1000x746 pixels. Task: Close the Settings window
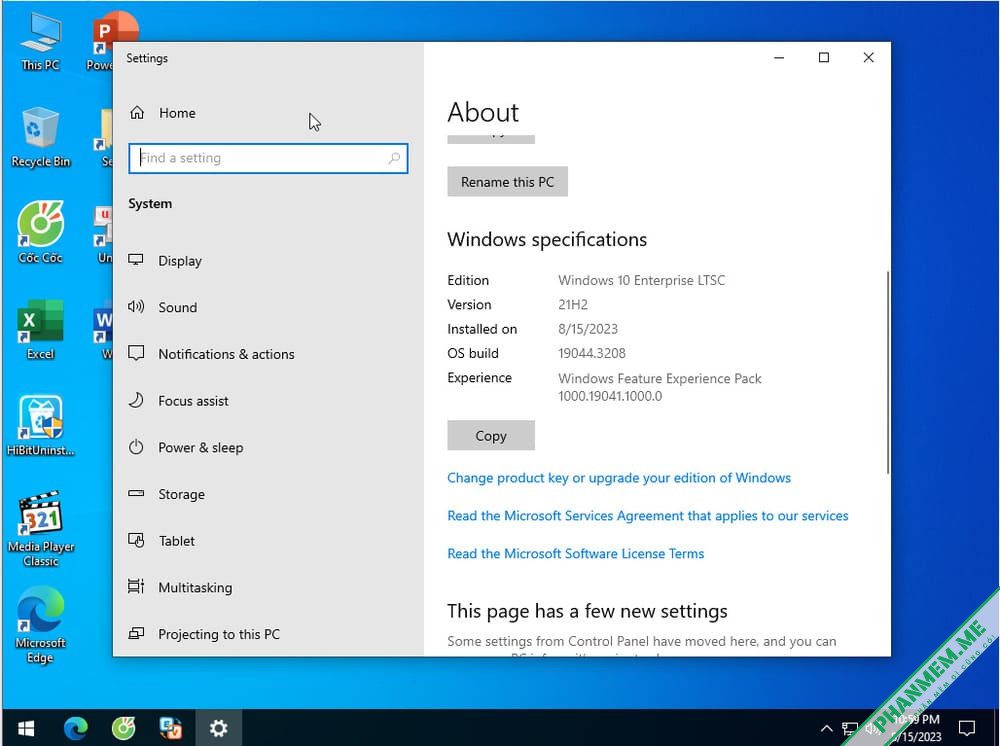[868, 57]
